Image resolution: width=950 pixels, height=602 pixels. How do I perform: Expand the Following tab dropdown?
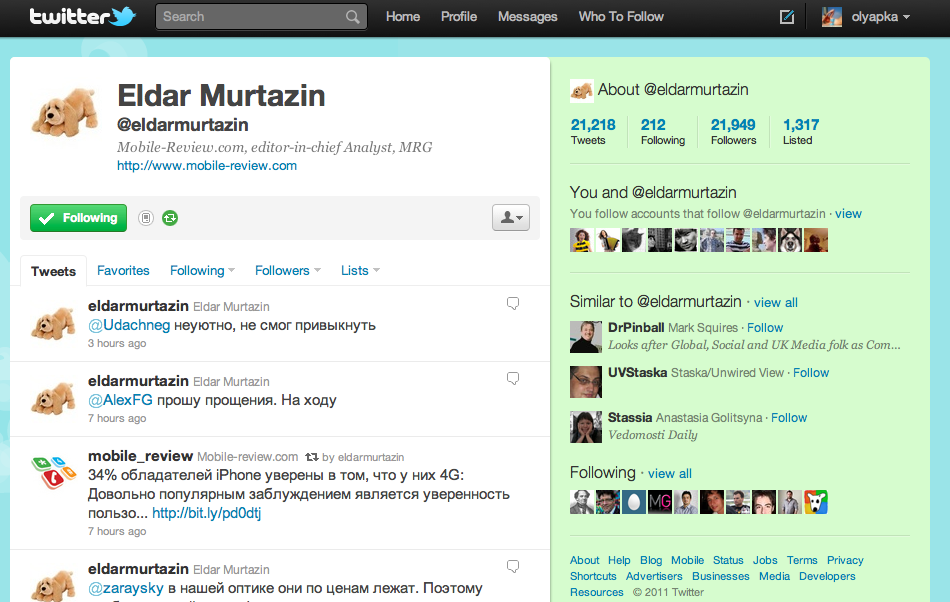[x=231, y=271]
